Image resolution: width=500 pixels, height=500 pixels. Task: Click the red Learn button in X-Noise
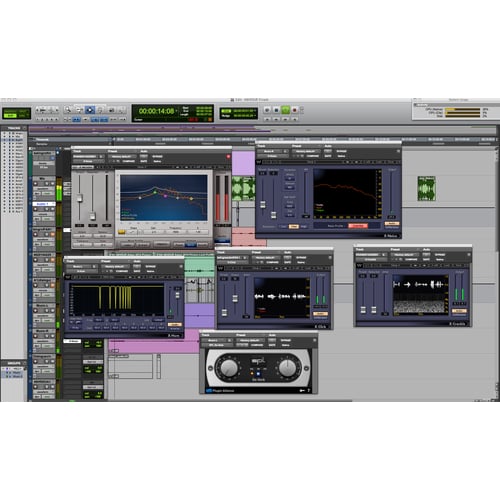click(x=358, y=226)
